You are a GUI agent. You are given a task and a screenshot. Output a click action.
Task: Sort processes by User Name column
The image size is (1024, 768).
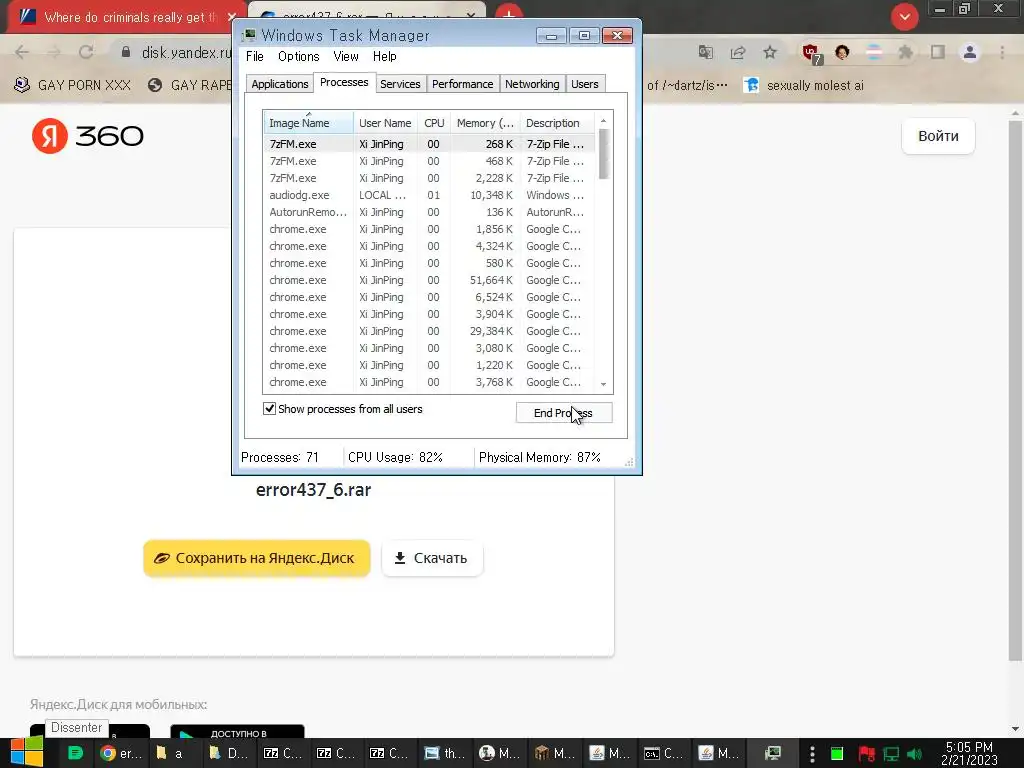point(385,123)
